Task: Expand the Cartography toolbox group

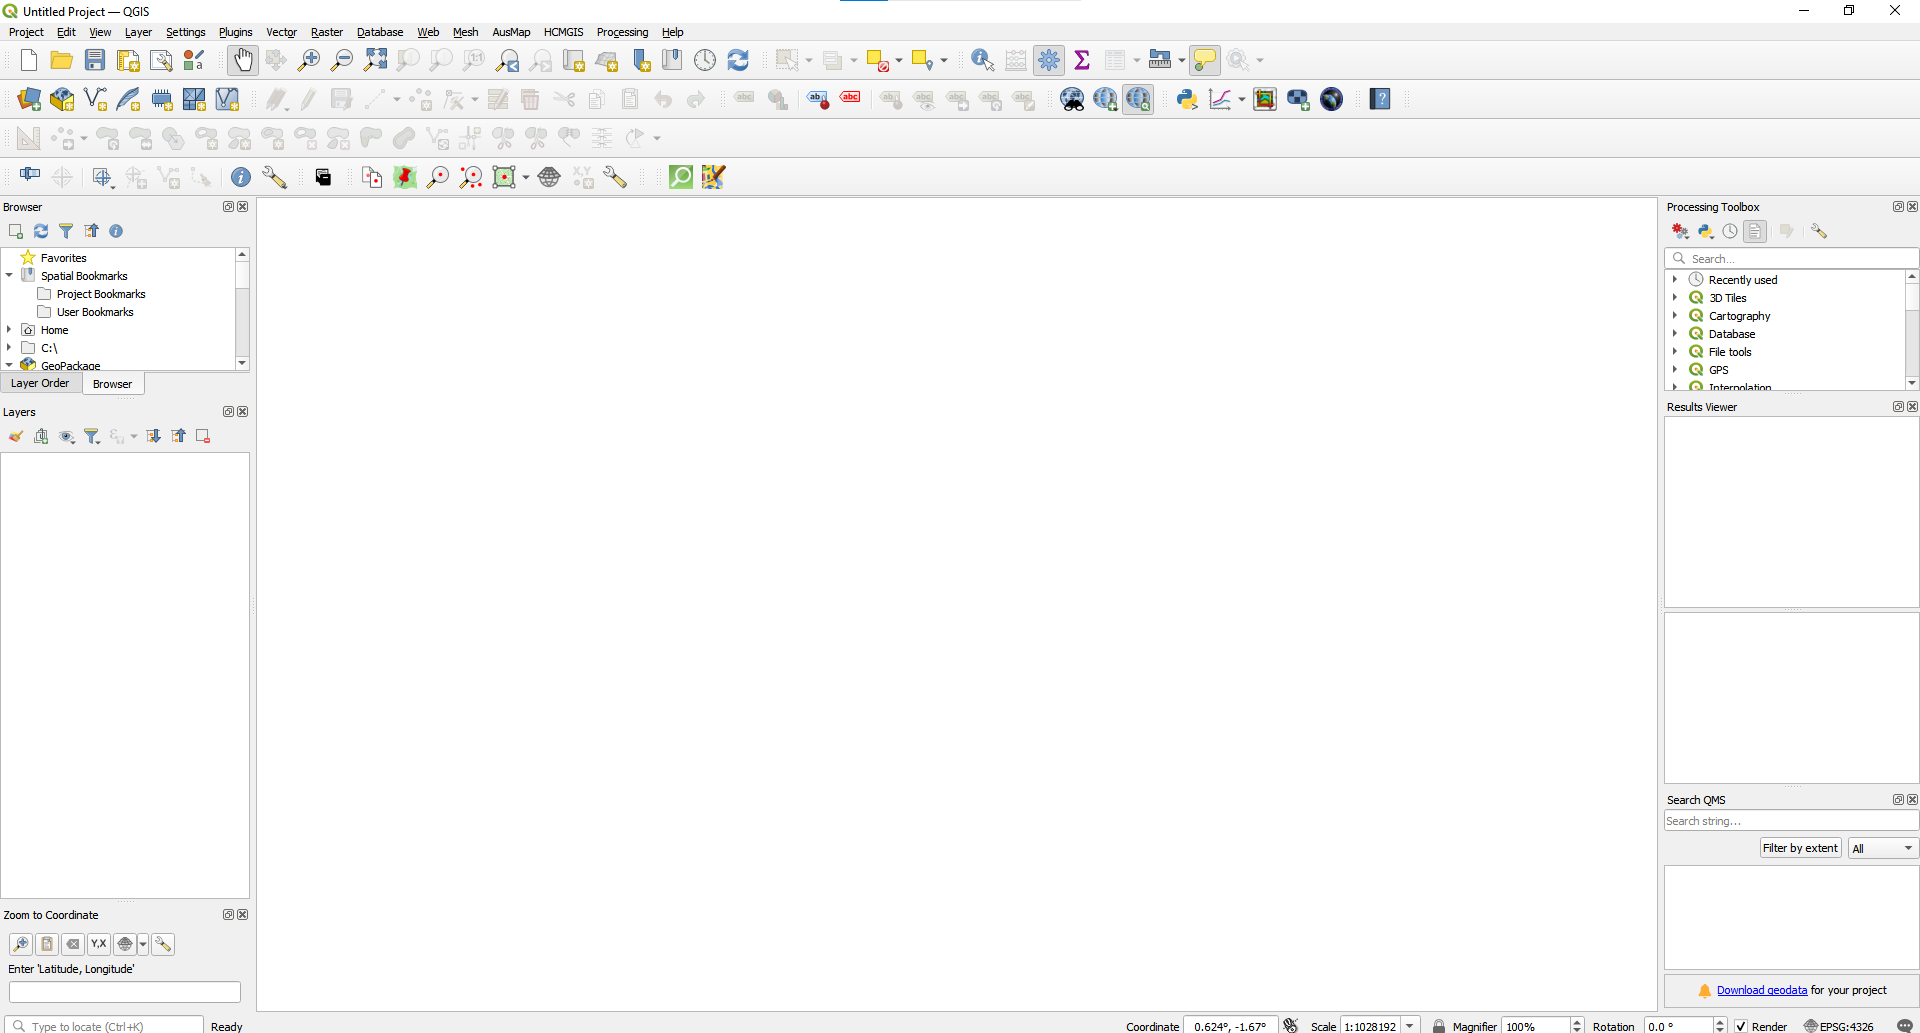Action: (x=1675, y=315)
